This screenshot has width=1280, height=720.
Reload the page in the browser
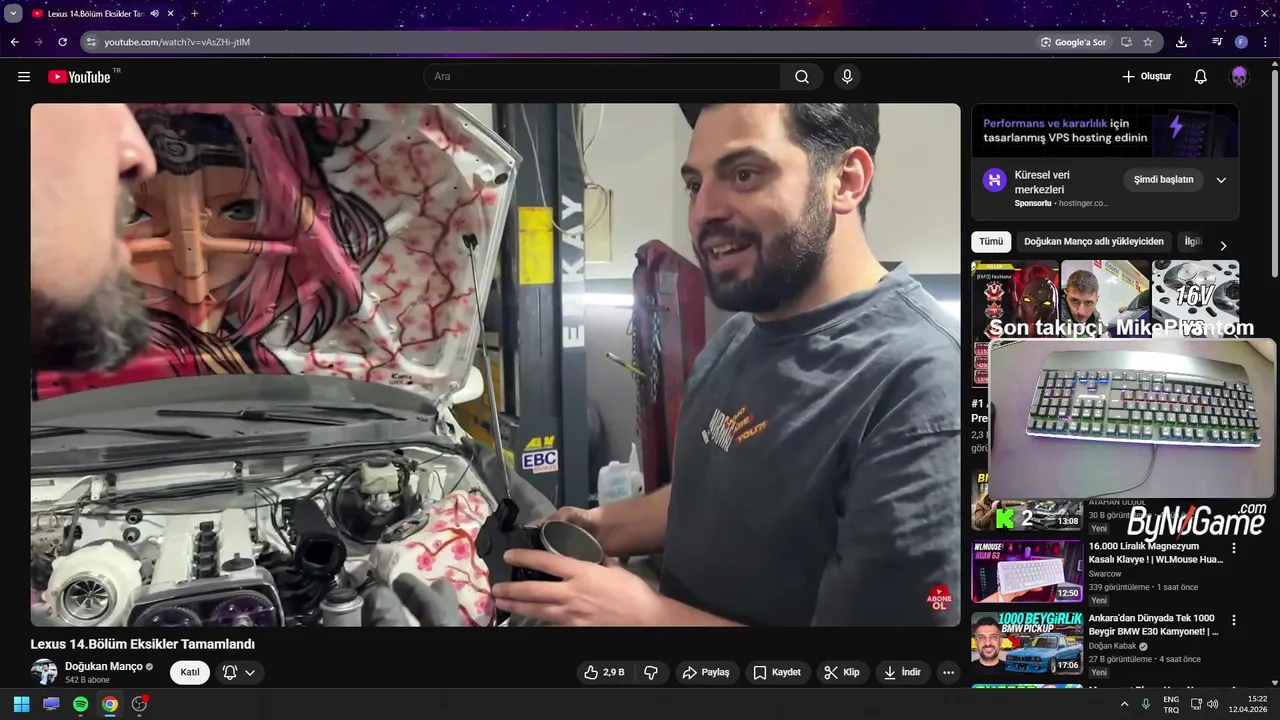62,42
